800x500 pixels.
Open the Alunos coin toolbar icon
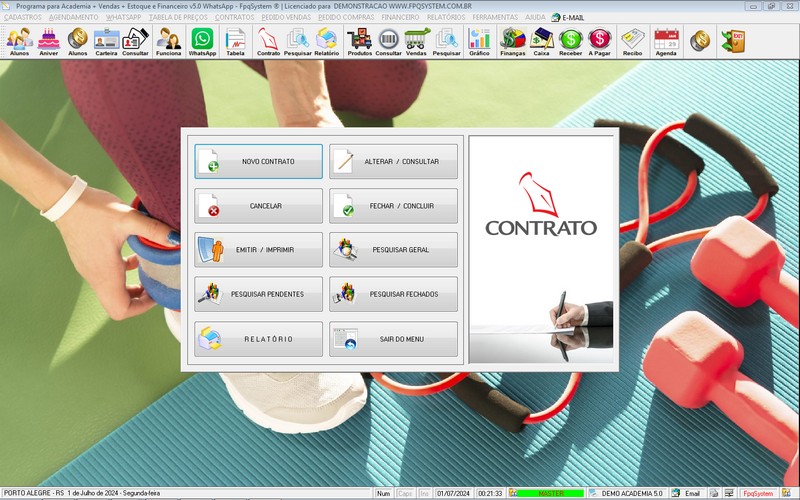(78, 41)
